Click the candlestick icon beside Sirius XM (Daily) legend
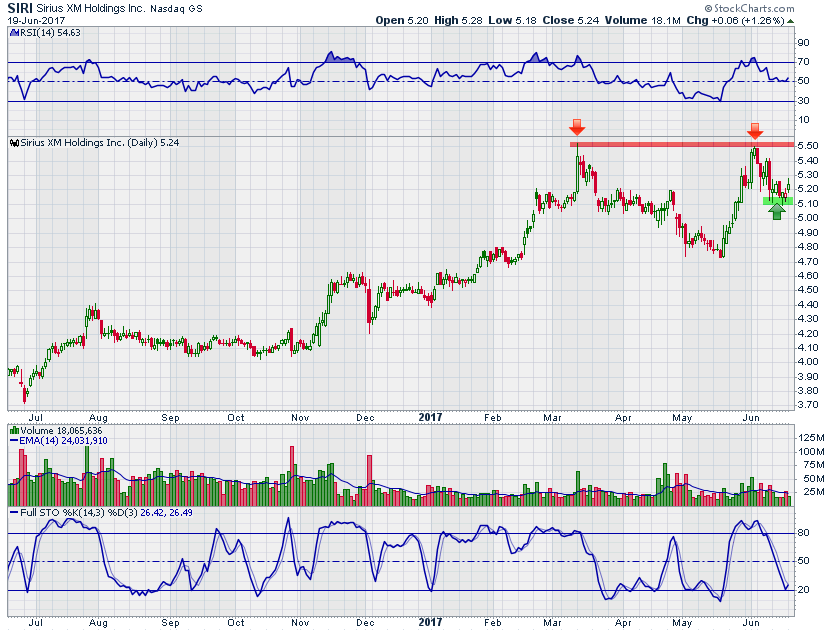Image resolution: width=831 pixels, height=636 pixels. click(x=15, y=143)
